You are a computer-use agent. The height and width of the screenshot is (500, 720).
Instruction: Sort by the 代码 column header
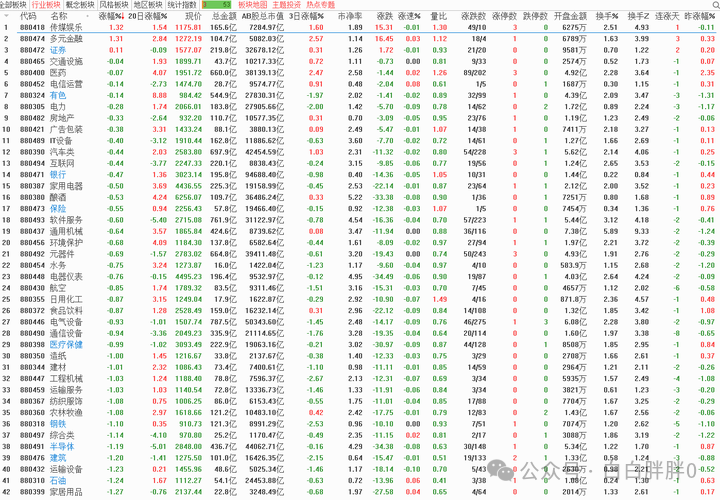[28, 16]
